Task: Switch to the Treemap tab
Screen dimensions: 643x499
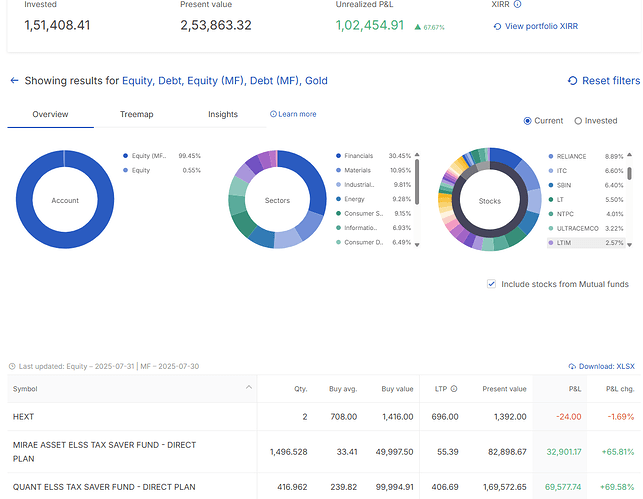Action: (x=137, y=114)
